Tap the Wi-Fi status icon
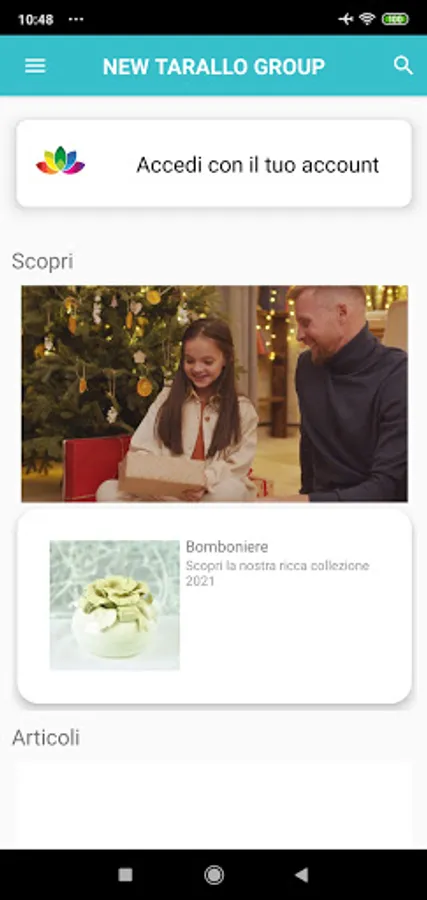 tap(367, 19)
